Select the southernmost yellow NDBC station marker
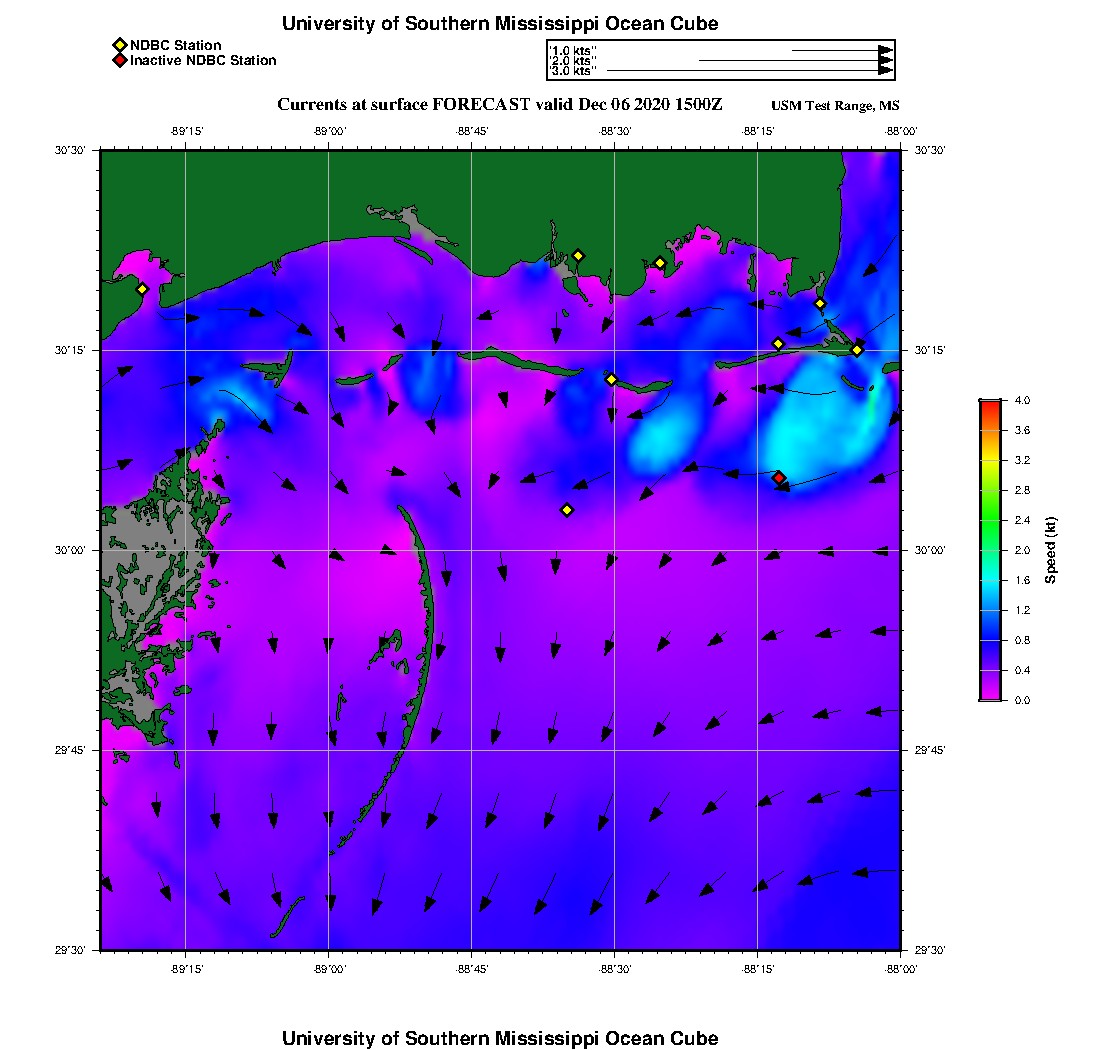Image resolution: width=1100 pixels, height=1050 pixels. click(567, 510)
